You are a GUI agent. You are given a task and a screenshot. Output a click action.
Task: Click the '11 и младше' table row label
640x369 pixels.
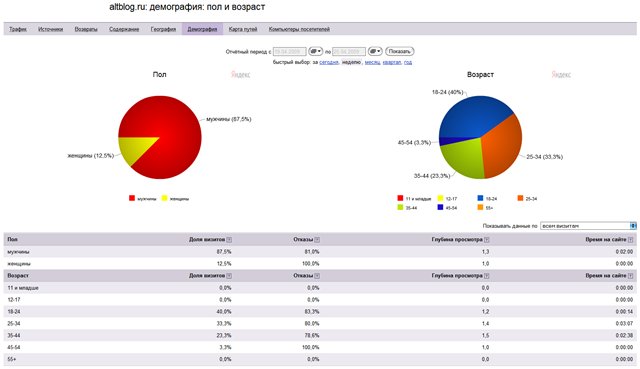pos(23,288)
